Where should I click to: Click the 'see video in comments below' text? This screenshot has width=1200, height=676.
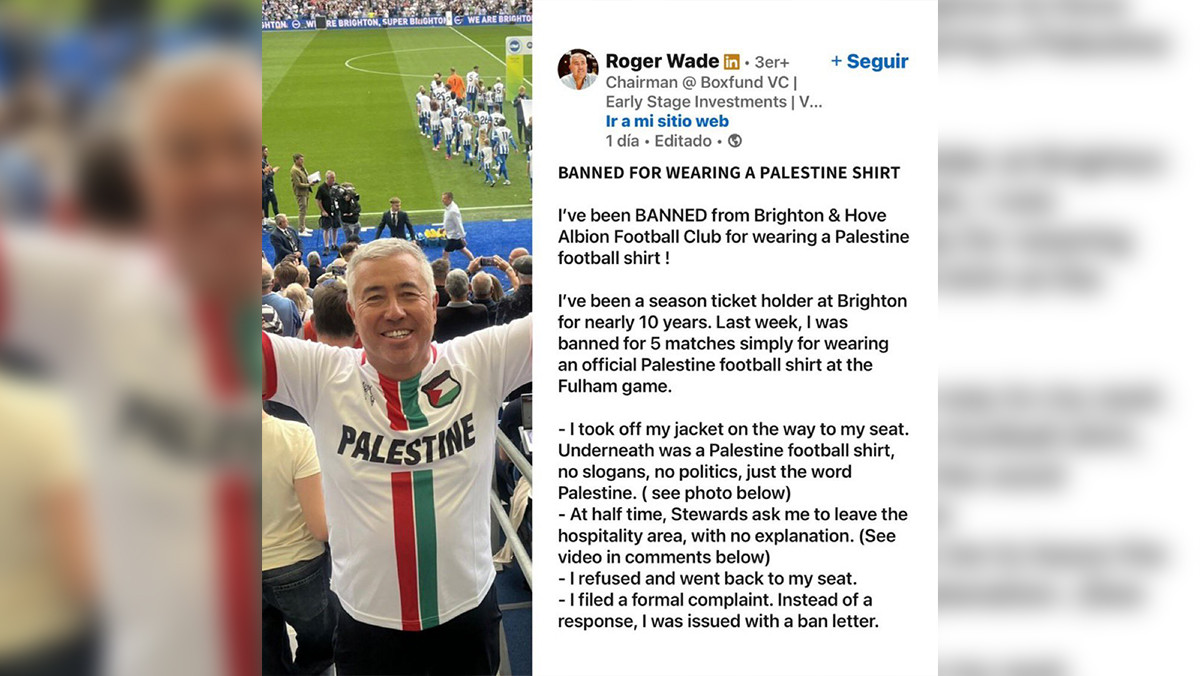[x=727, y=546]
